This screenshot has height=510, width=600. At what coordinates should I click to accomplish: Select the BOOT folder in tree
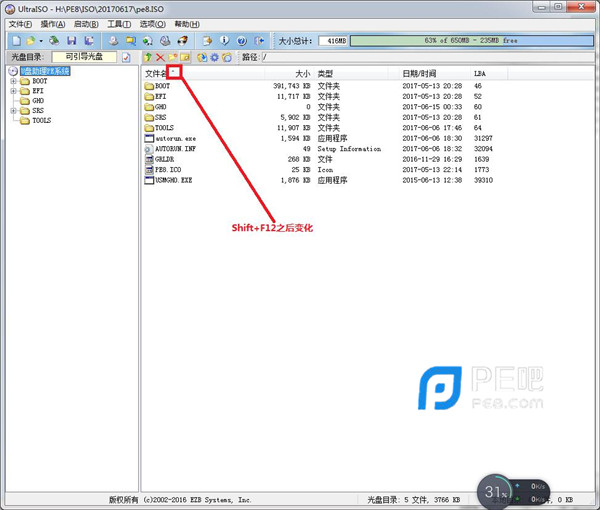[39, 81]
